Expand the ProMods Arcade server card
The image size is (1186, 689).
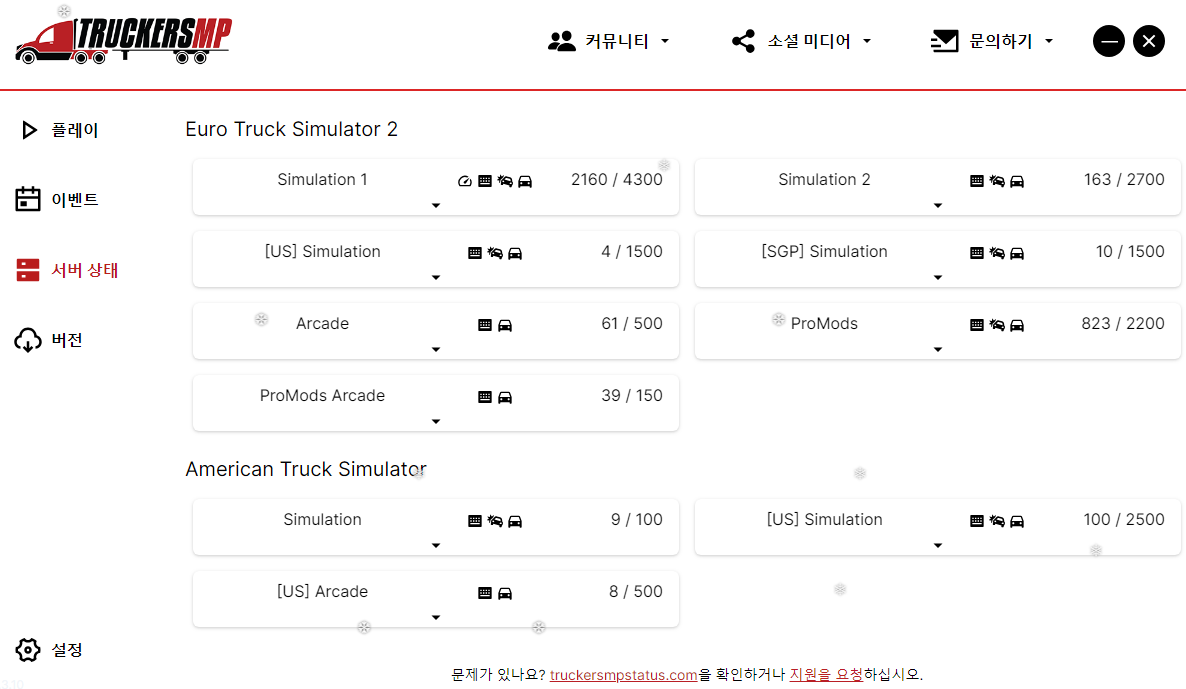(x=436, y=422)
